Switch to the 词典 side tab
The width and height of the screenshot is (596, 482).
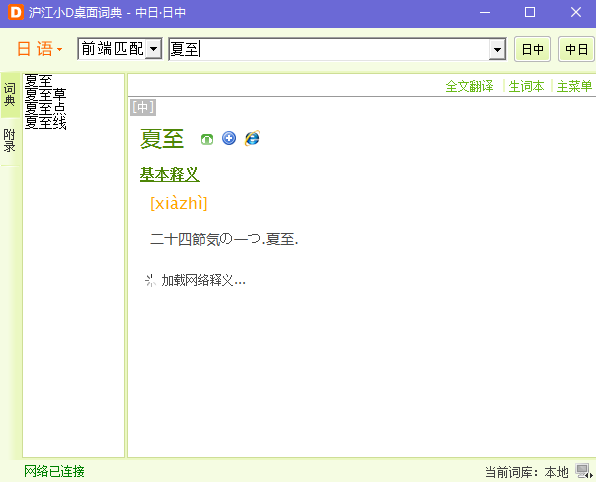point(10,95)
